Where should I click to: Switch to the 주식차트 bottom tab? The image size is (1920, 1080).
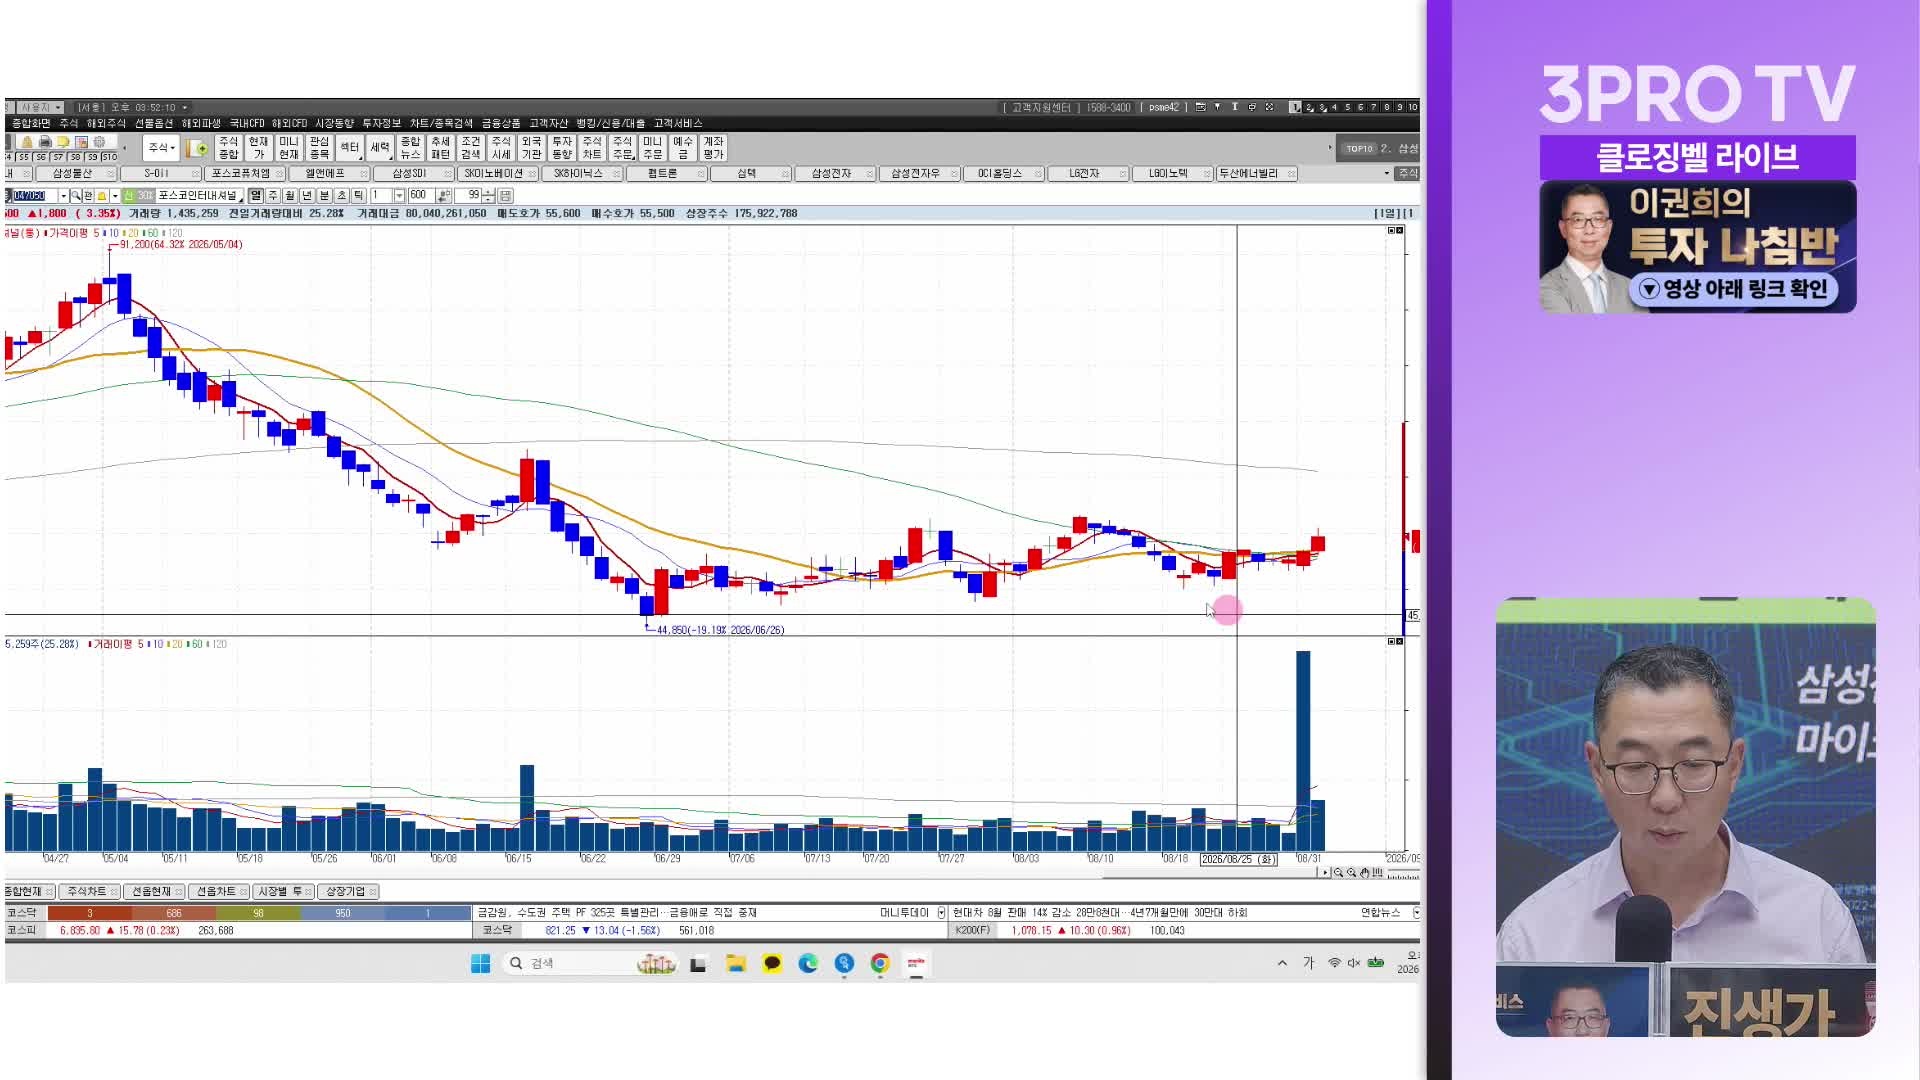point(87,891)
